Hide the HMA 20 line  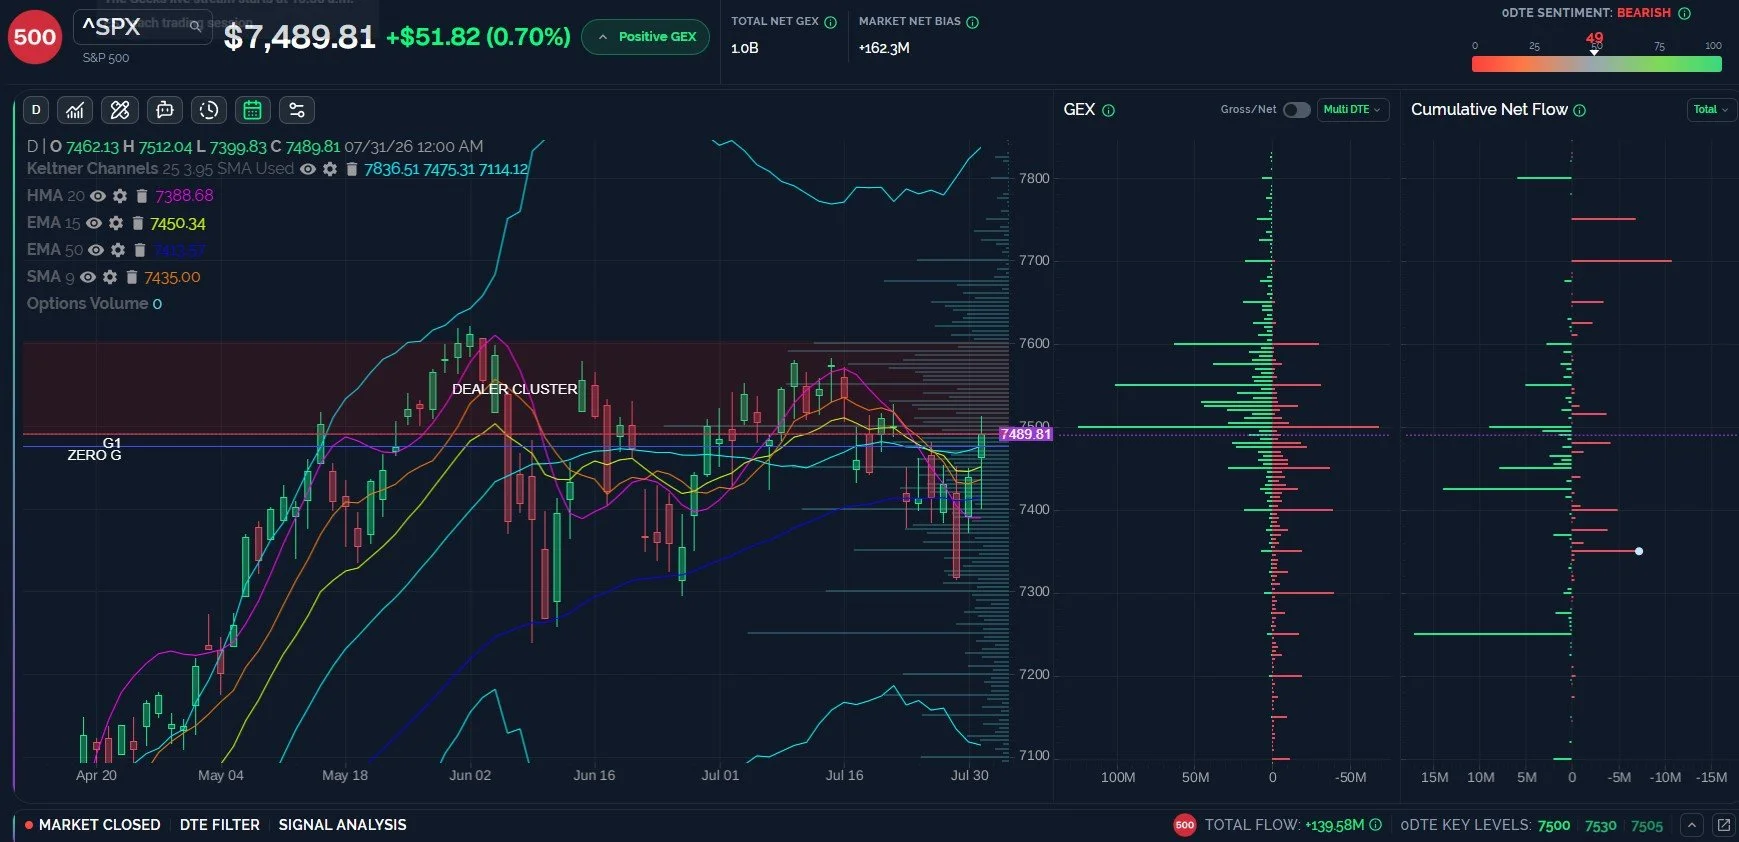pos(98,196)
